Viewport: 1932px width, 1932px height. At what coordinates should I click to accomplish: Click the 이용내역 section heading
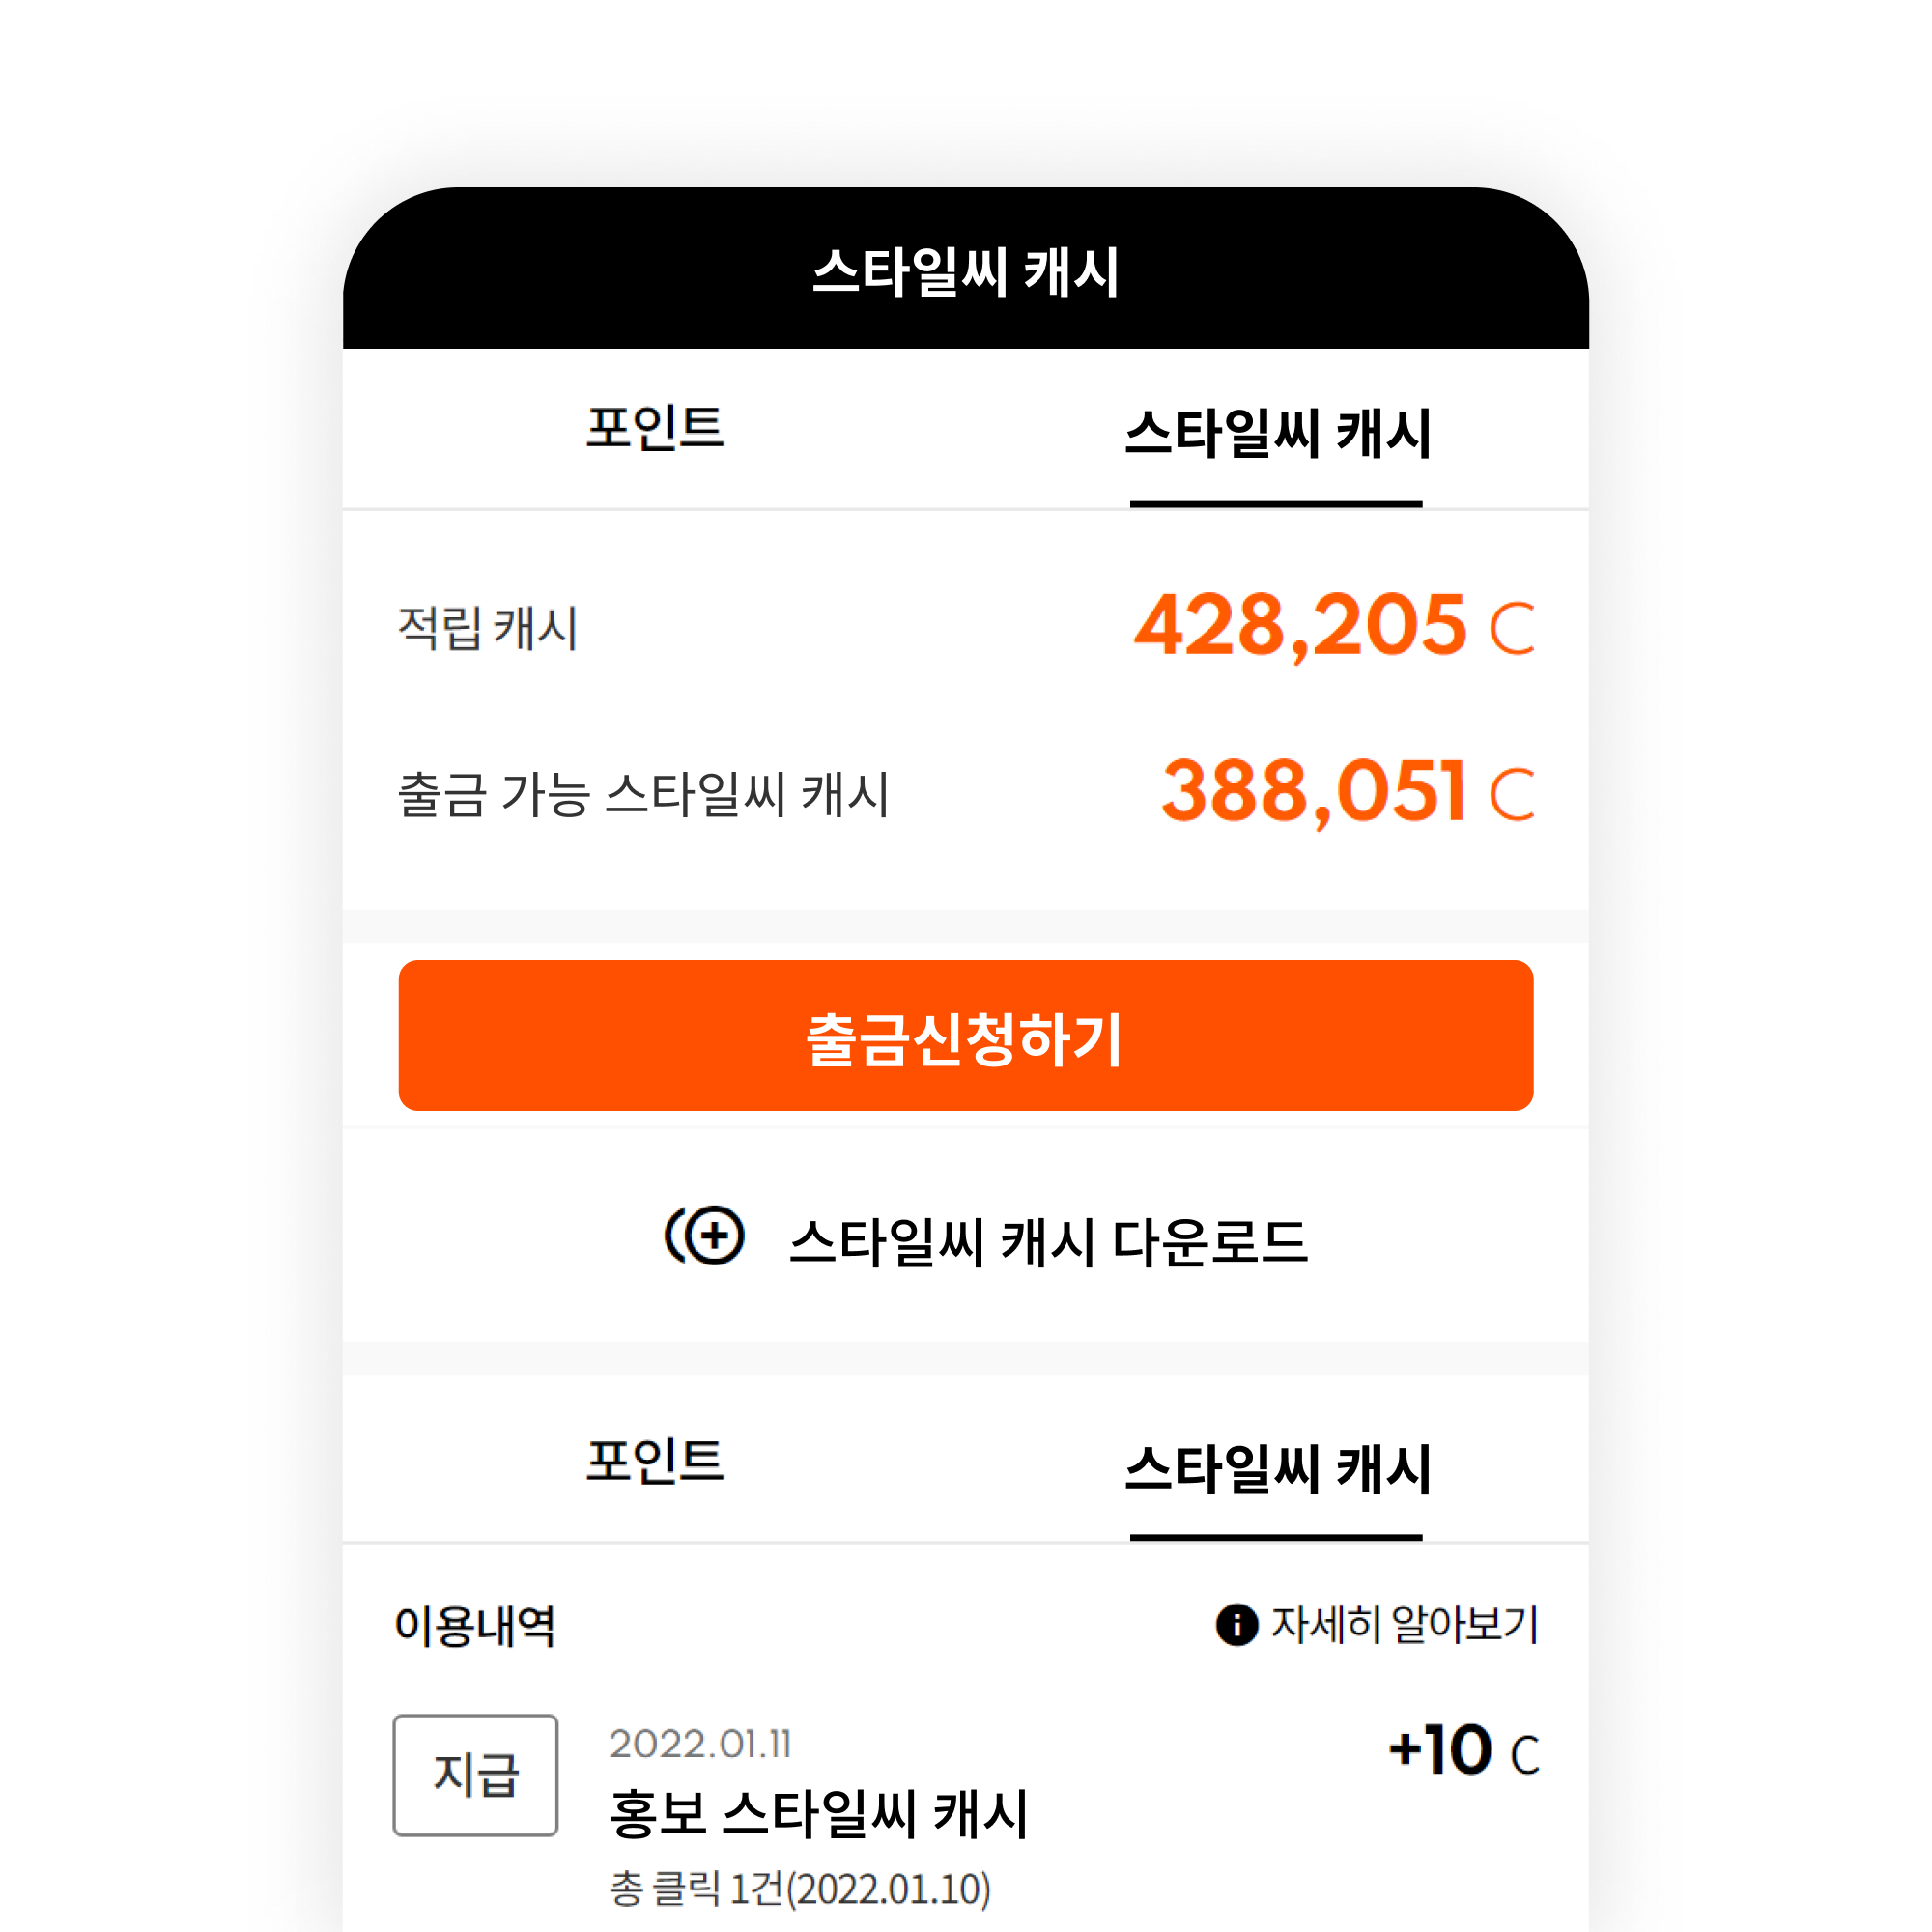(475, 1625)
